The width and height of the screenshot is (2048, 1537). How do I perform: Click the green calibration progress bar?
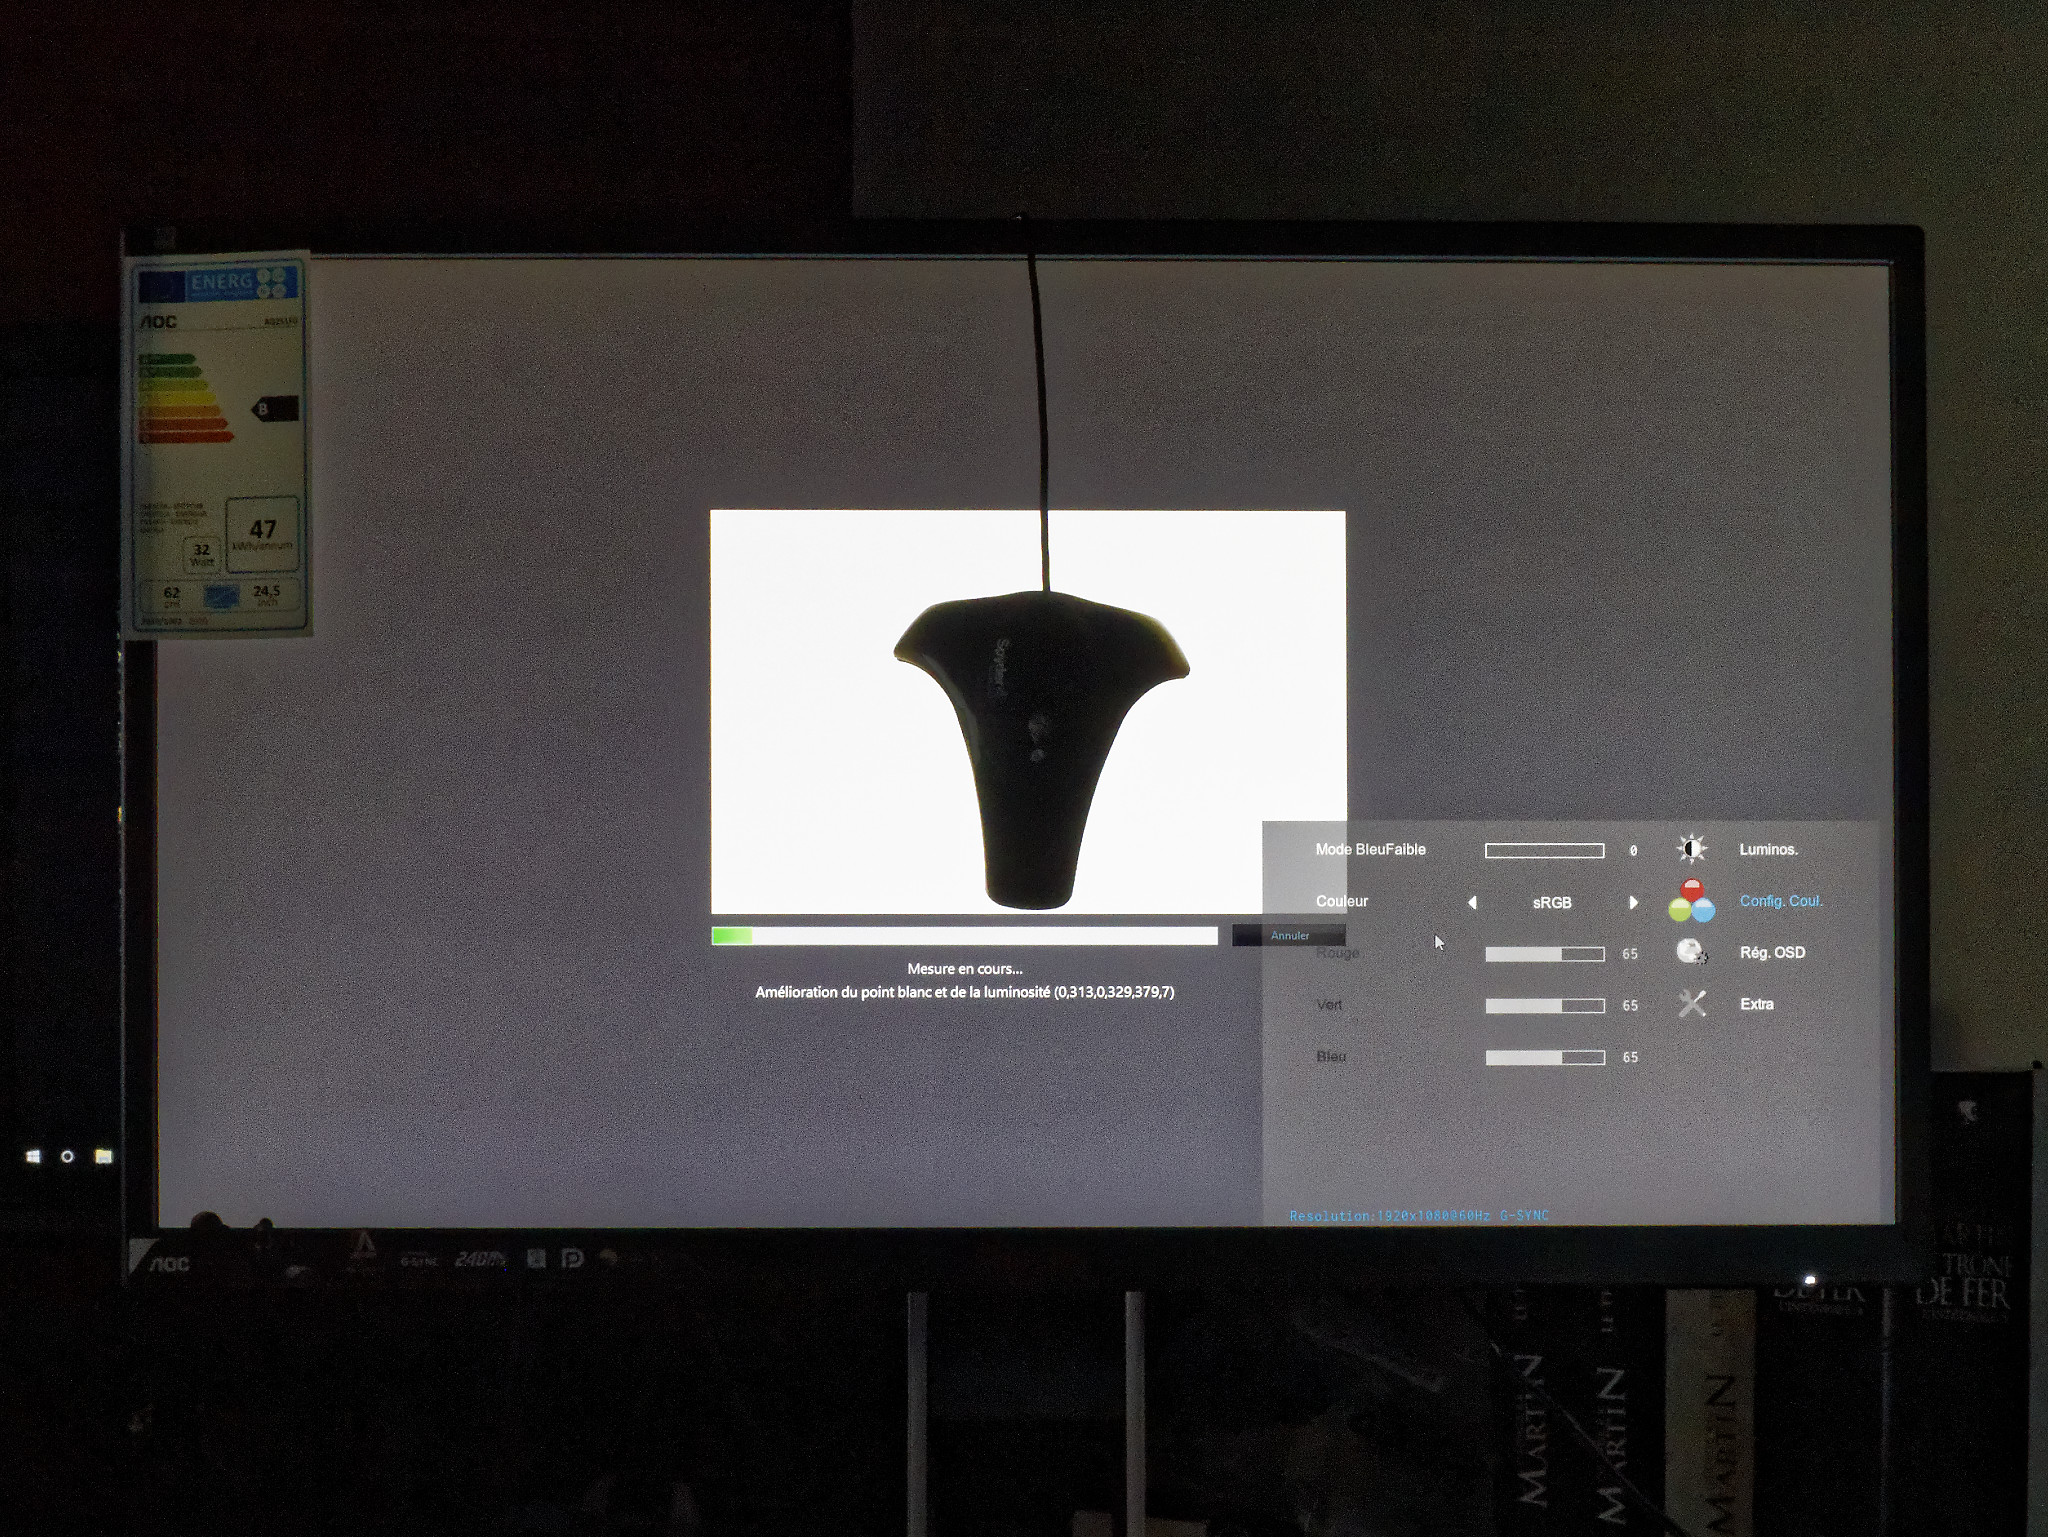click(731, 935)
